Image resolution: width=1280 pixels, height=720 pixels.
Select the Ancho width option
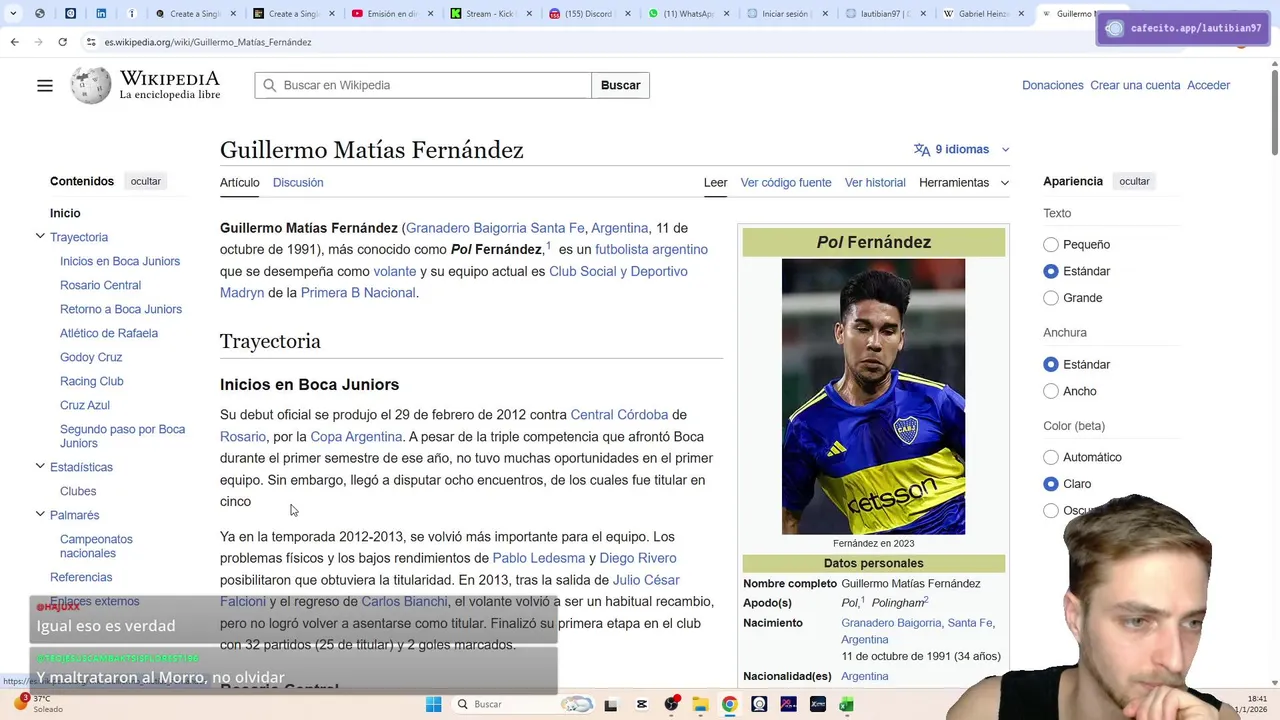click(x=1050, y=391)
